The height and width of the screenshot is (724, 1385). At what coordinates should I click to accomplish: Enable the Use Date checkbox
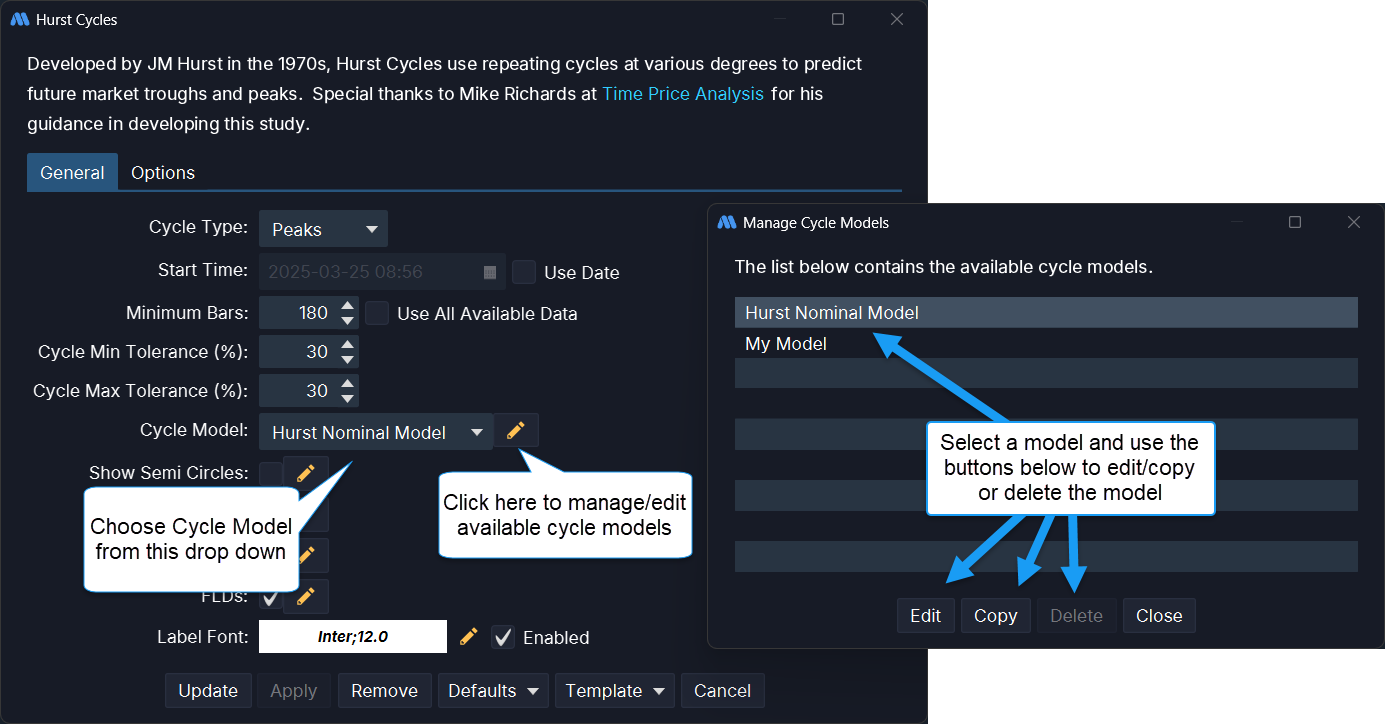click(524, 272)
